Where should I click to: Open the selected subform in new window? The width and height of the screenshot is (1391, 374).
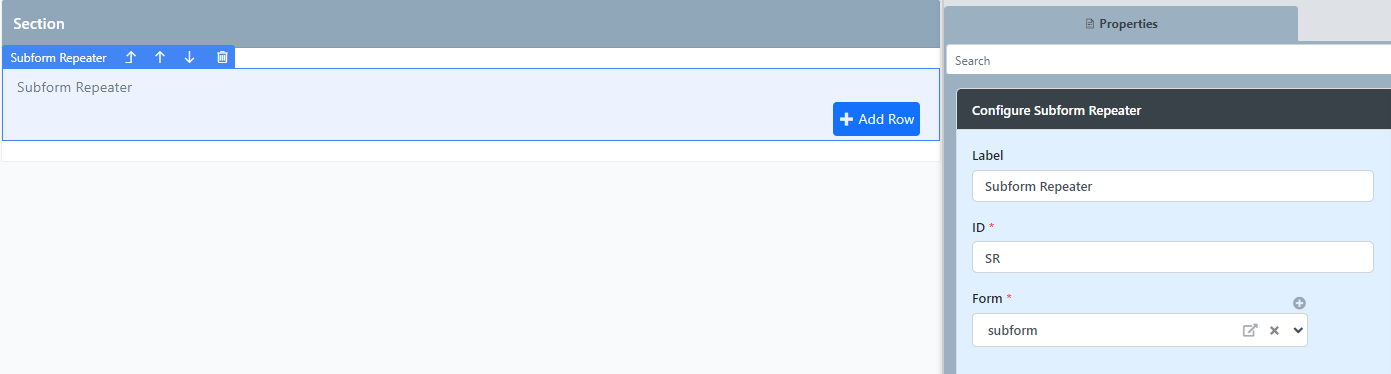(1249, 330)
